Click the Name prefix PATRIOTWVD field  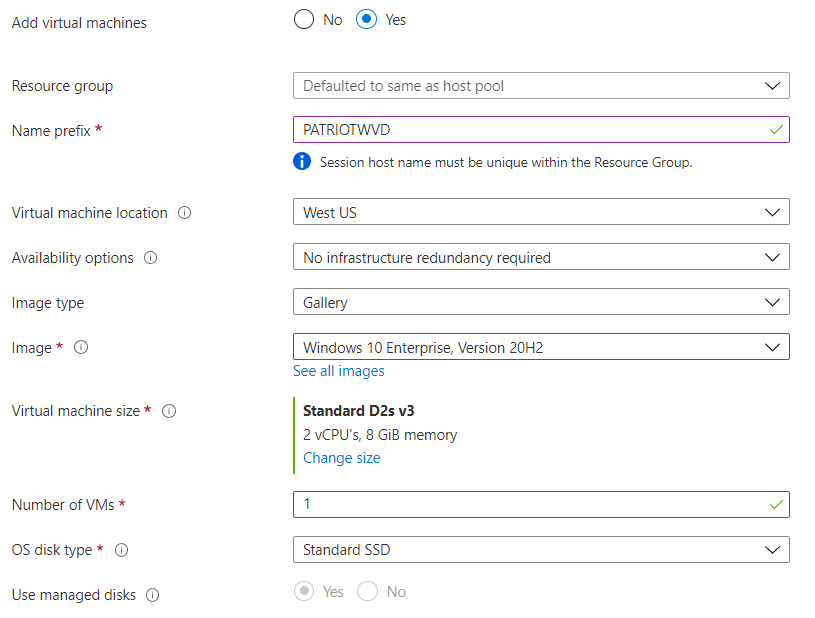(530, 130)
